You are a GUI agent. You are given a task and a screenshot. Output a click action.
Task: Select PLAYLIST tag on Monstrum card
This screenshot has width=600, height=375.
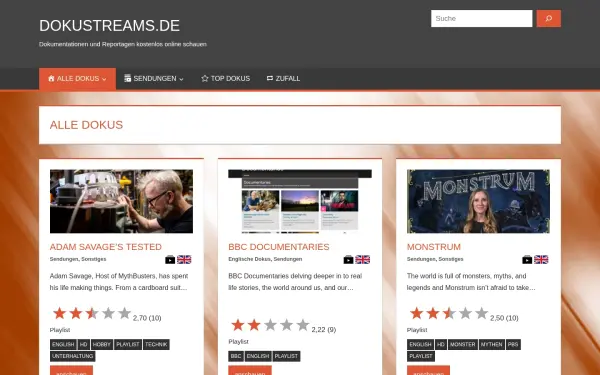(421, 356)
